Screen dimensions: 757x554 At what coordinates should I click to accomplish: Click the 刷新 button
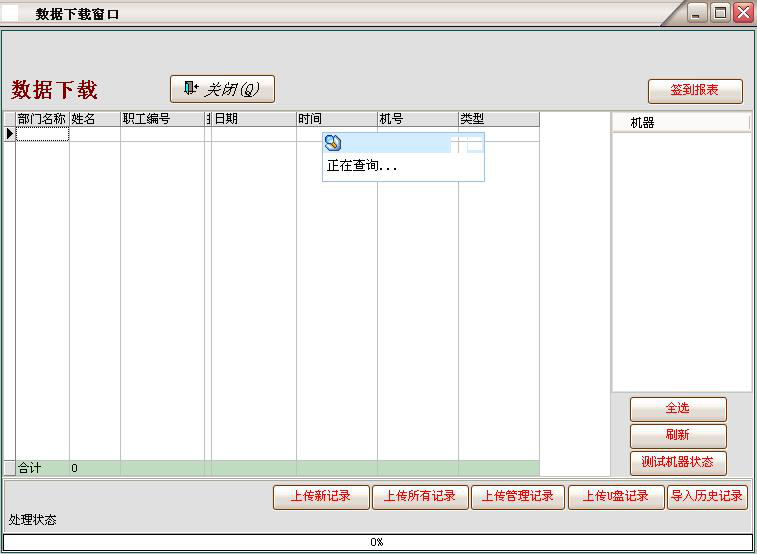[x=678, y=436]
